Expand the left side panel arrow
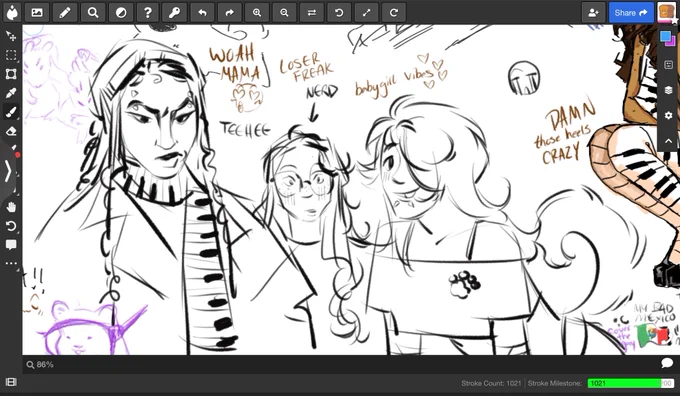Viewport: 680px width, 396px height. (7, 171)
